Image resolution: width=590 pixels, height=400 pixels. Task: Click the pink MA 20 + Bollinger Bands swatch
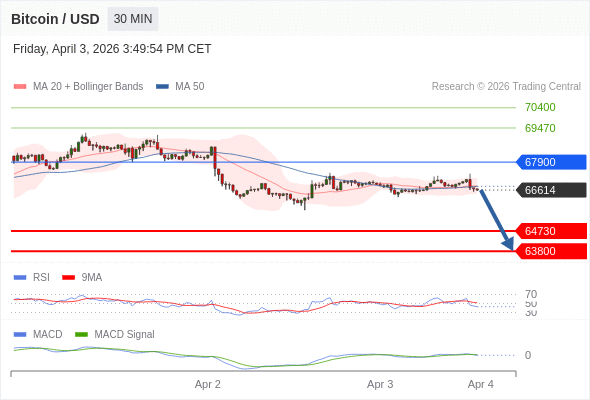[20, 87]
